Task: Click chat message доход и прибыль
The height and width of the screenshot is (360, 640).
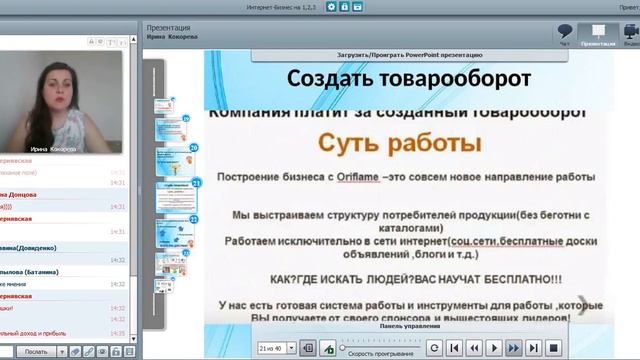Action: (x=33, y=333)
